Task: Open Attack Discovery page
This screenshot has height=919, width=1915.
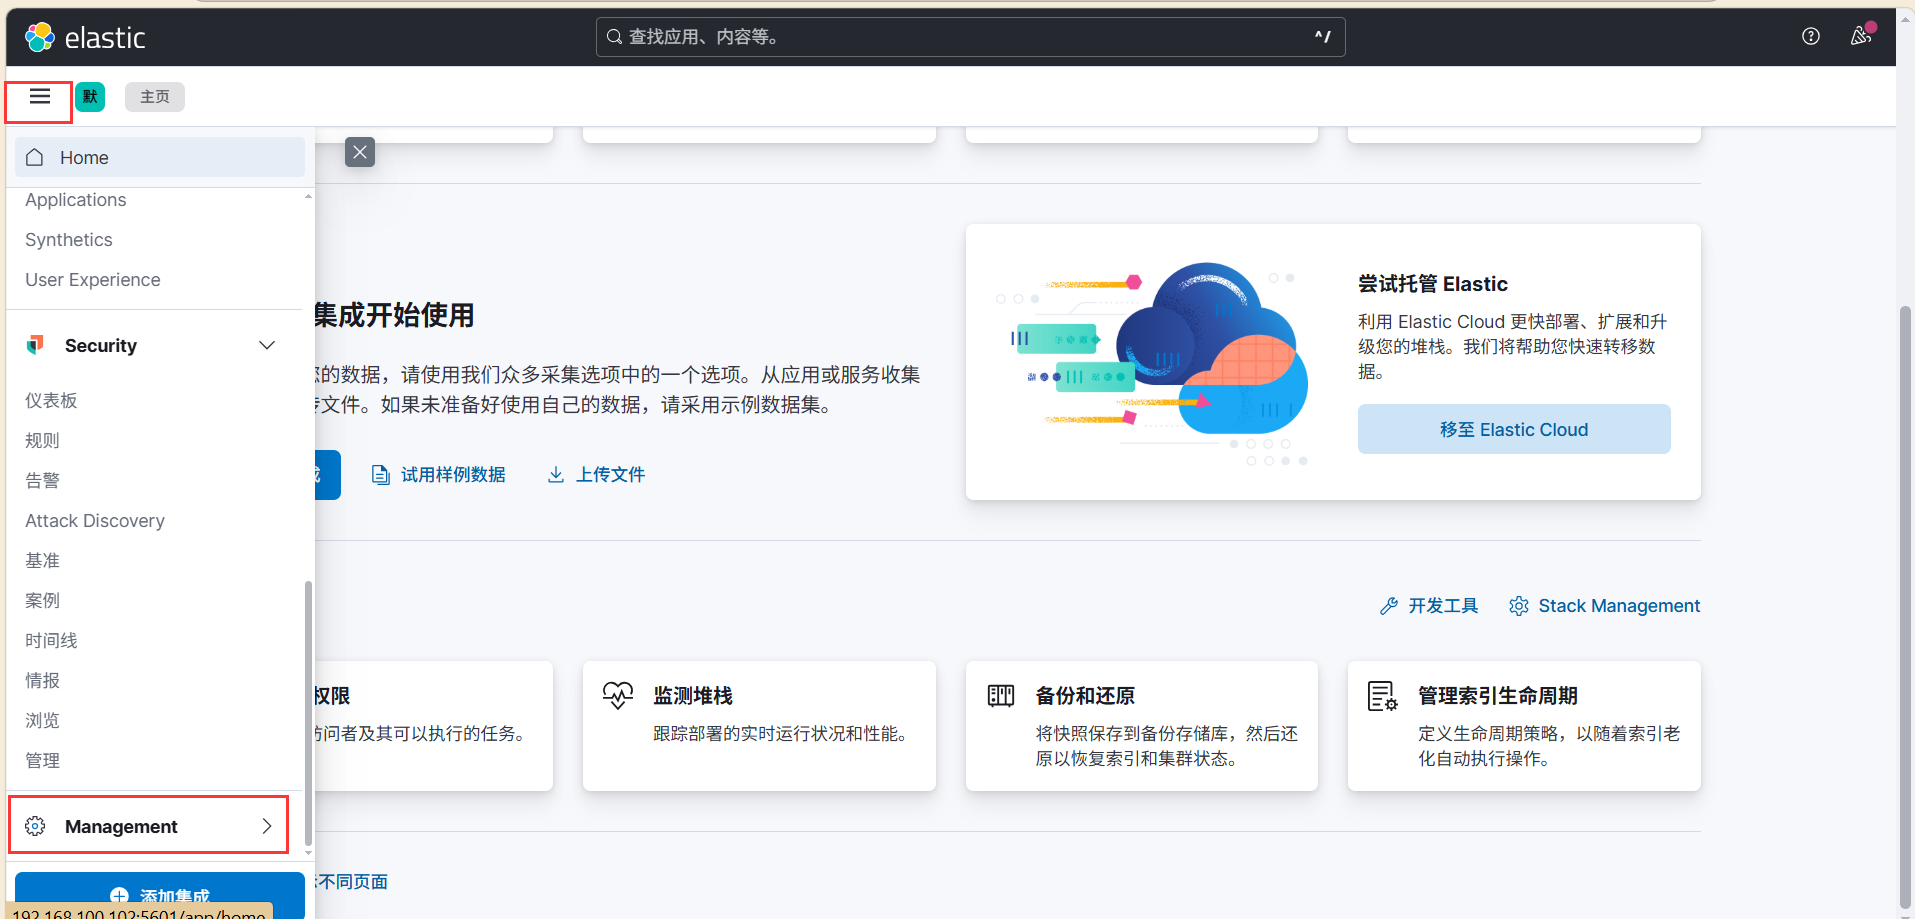Action: (95, 520)
